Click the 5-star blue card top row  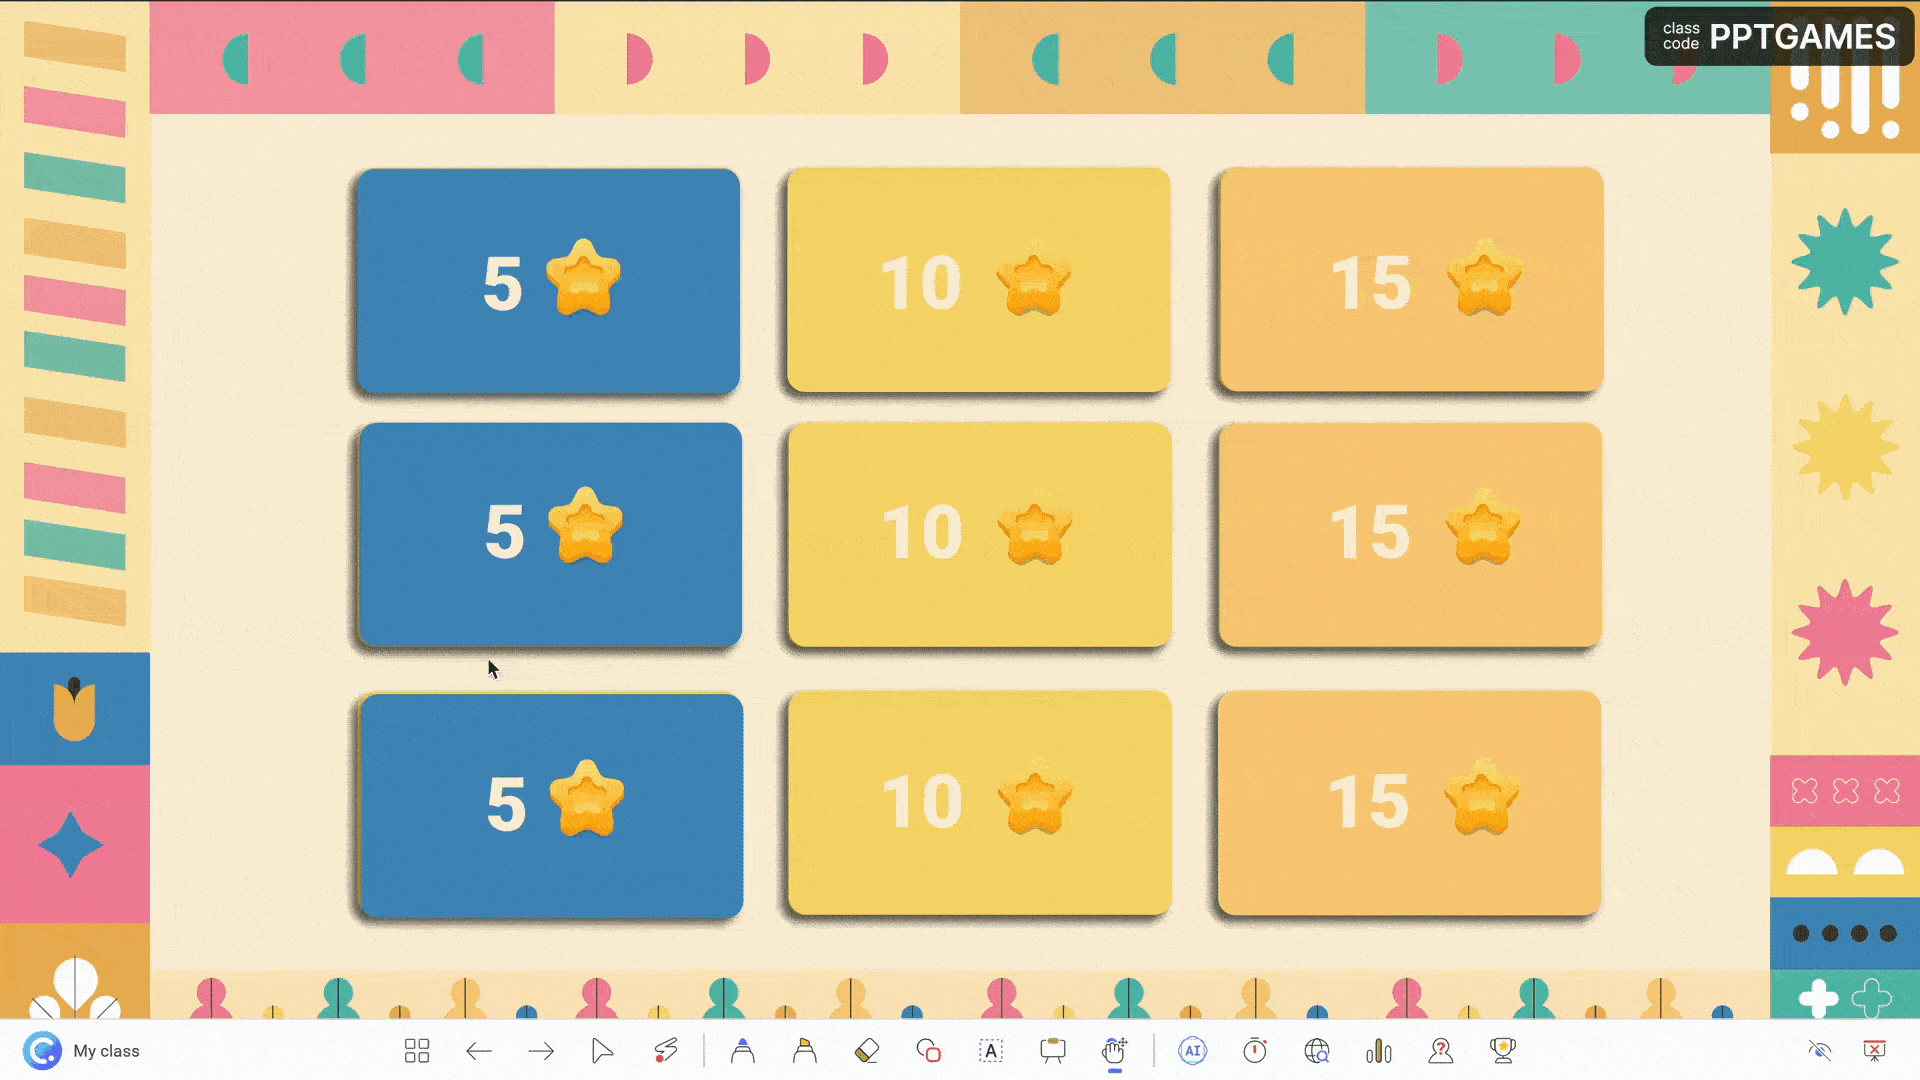(x=549, y=280)
